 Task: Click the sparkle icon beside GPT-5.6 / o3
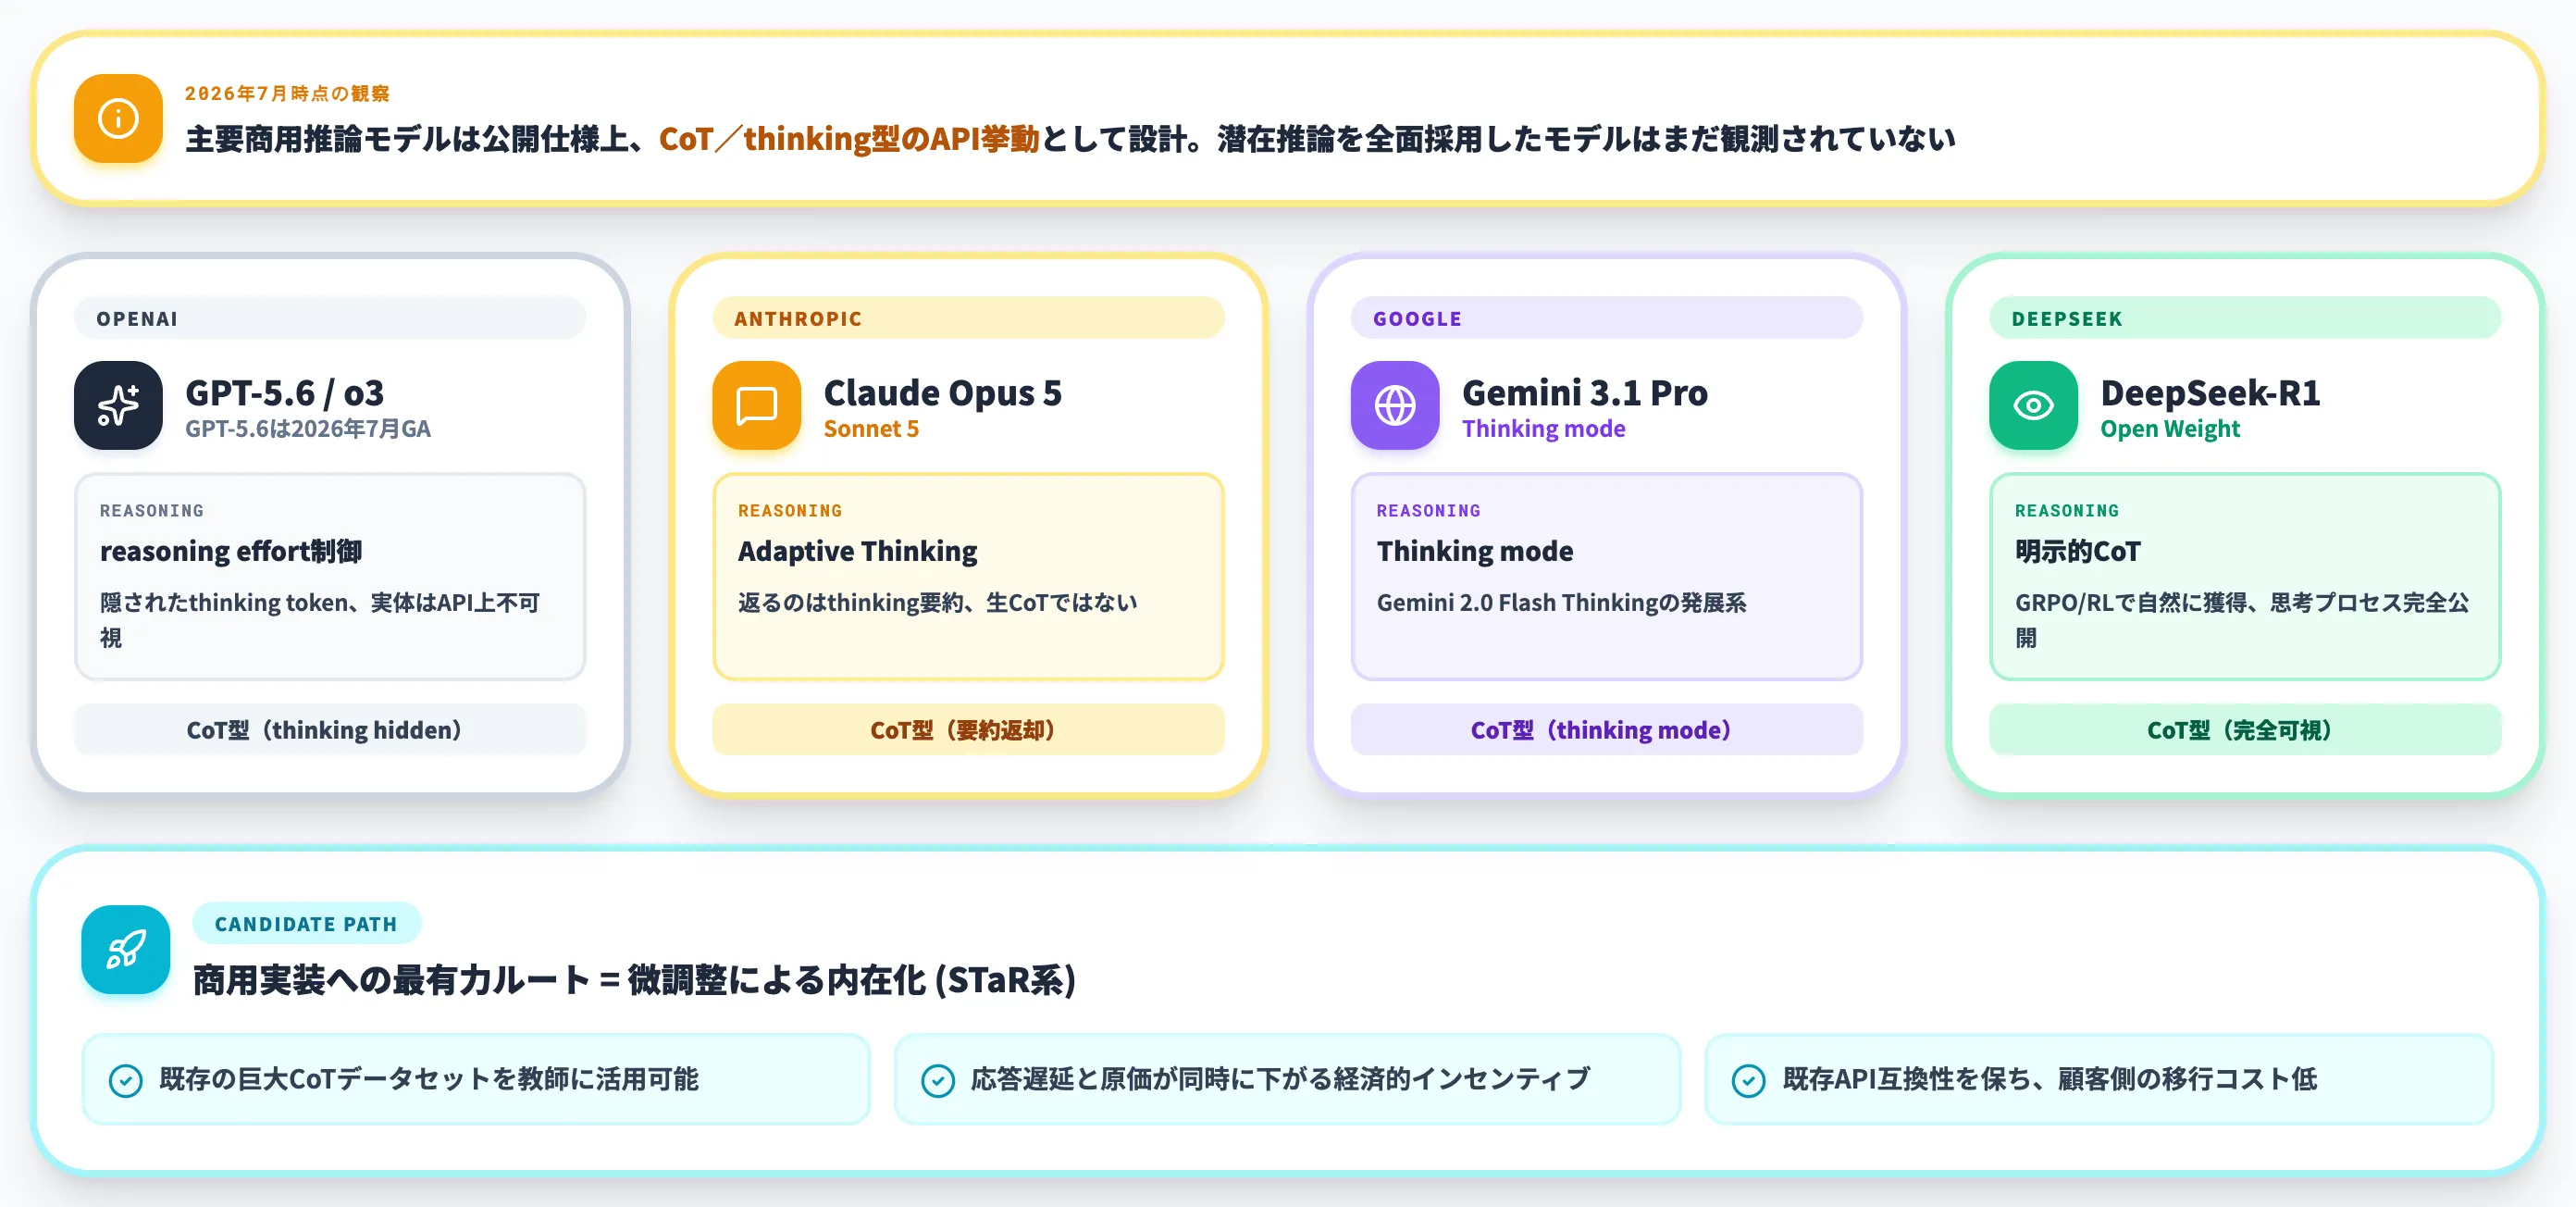[118, 405]
